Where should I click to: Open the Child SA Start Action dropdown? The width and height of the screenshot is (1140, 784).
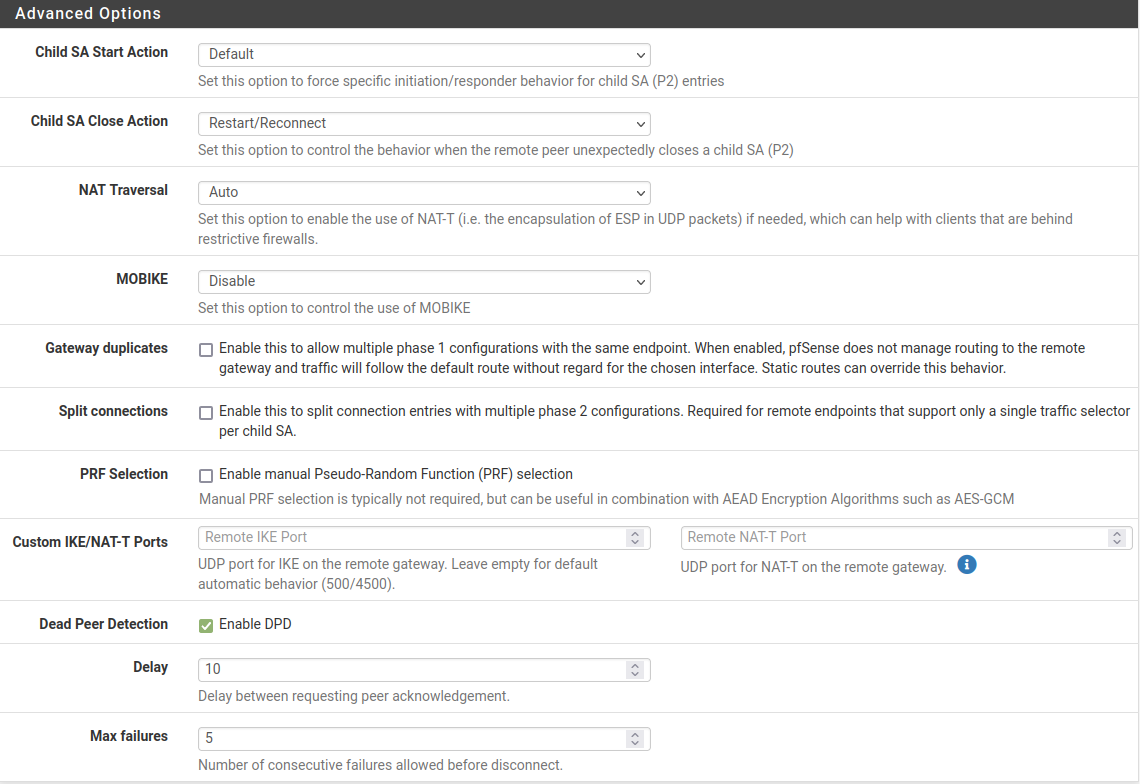point(424,54)
